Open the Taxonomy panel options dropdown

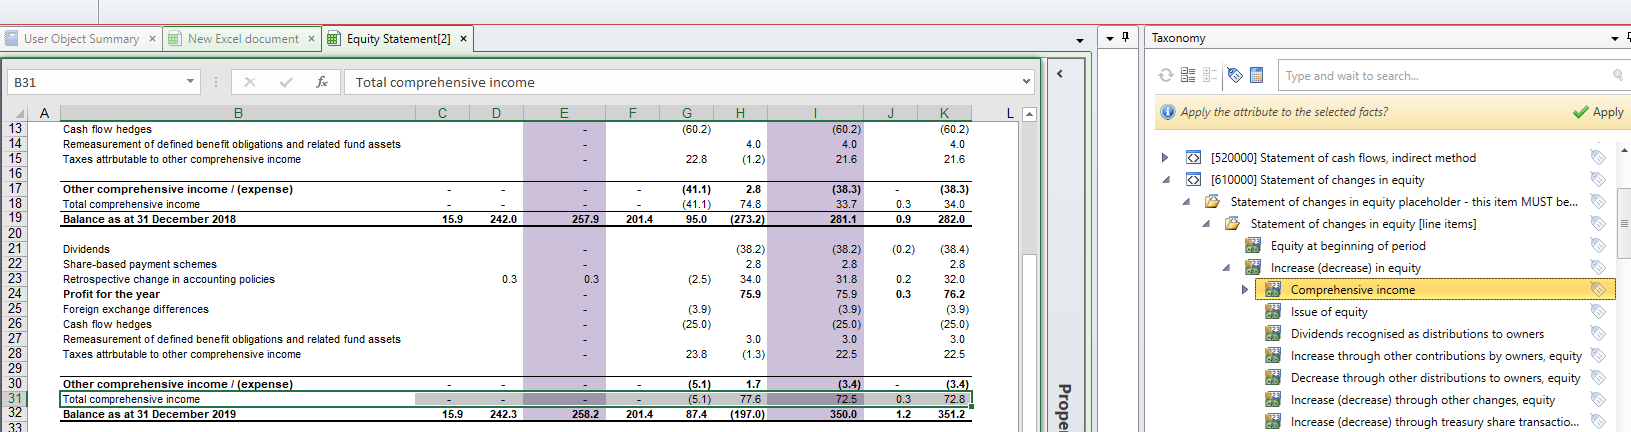pyautogui.click(x=1615, y=38)
